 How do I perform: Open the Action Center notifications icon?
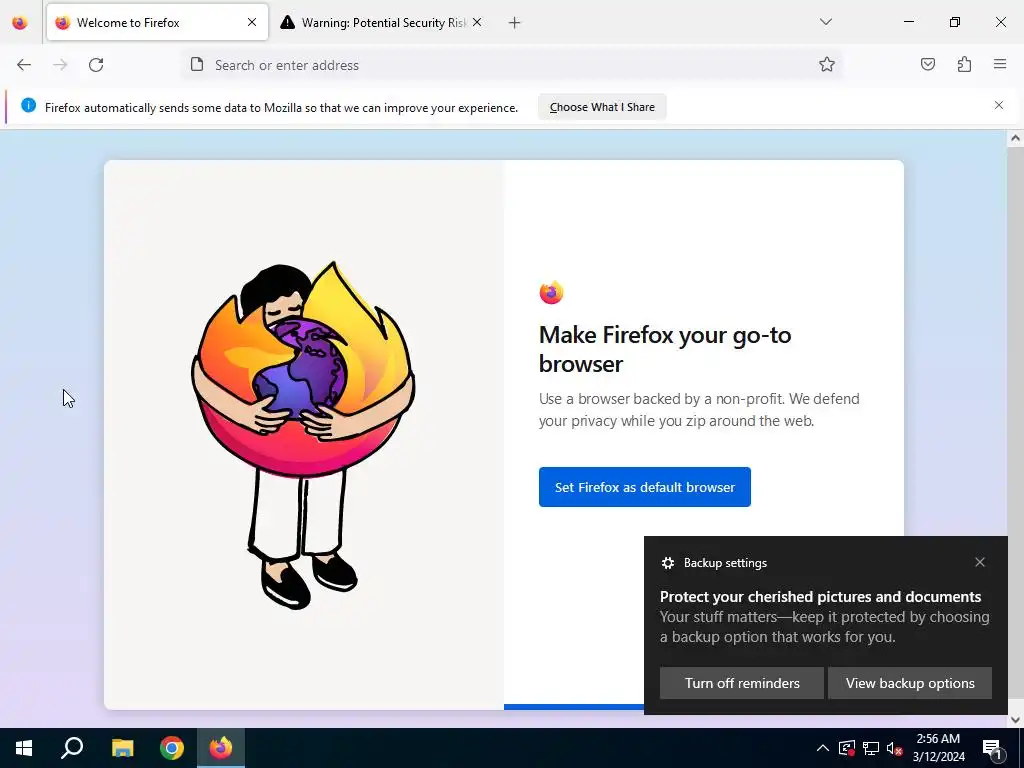tap(992, 748)
